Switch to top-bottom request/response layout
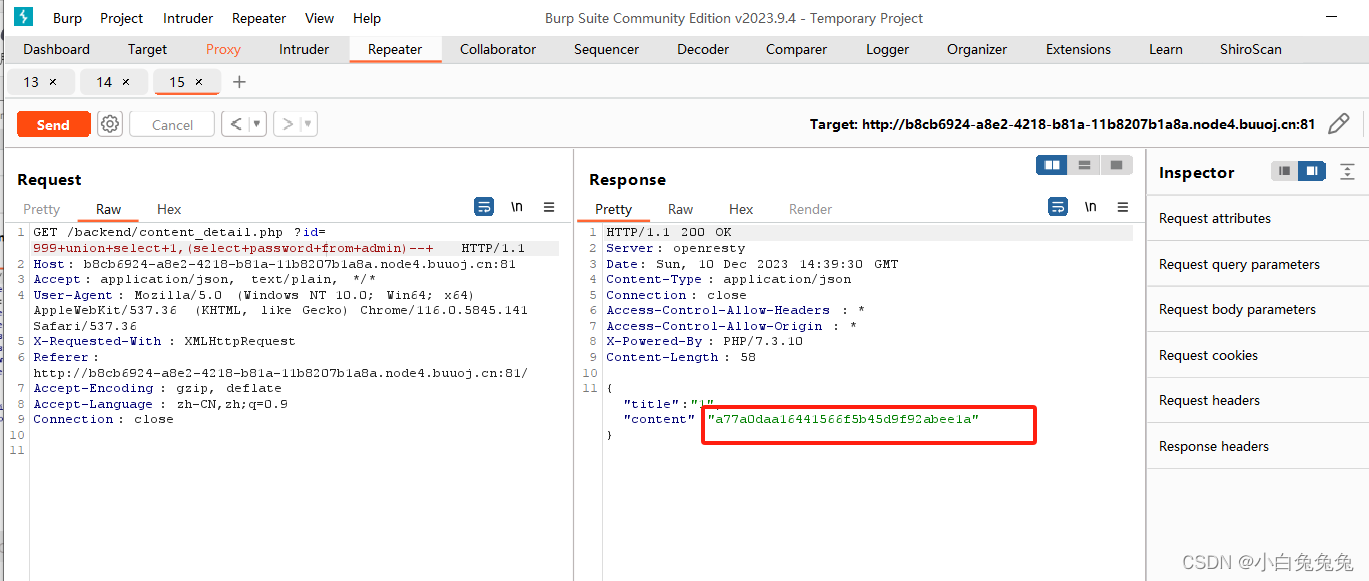 [1084, 165]
